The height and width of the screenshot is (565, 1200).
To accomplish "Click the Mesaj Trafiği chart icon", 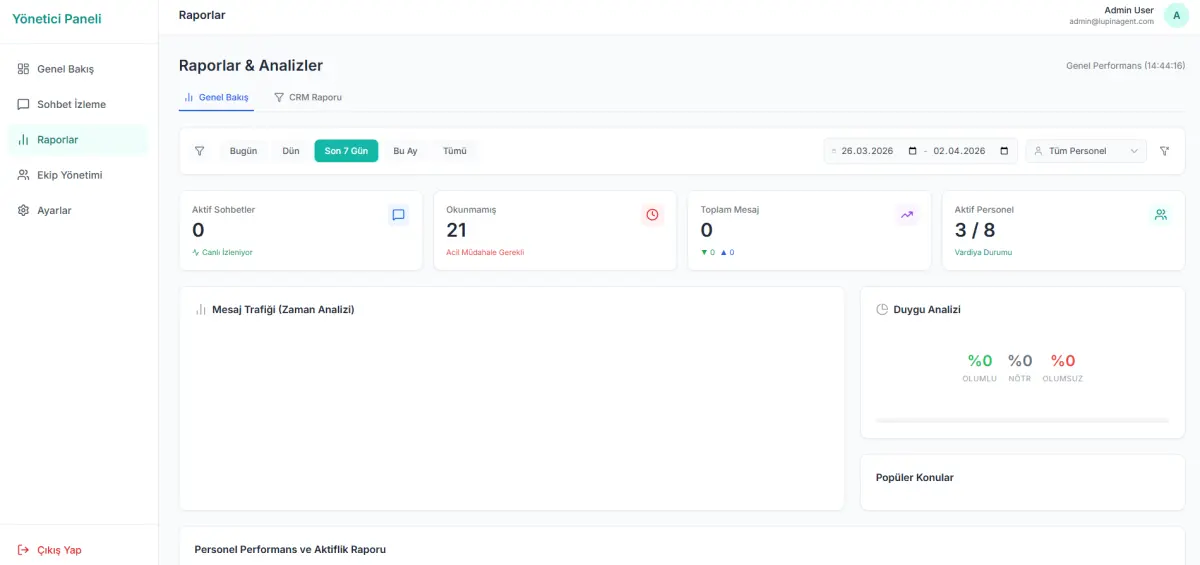I will pos(200,310).
